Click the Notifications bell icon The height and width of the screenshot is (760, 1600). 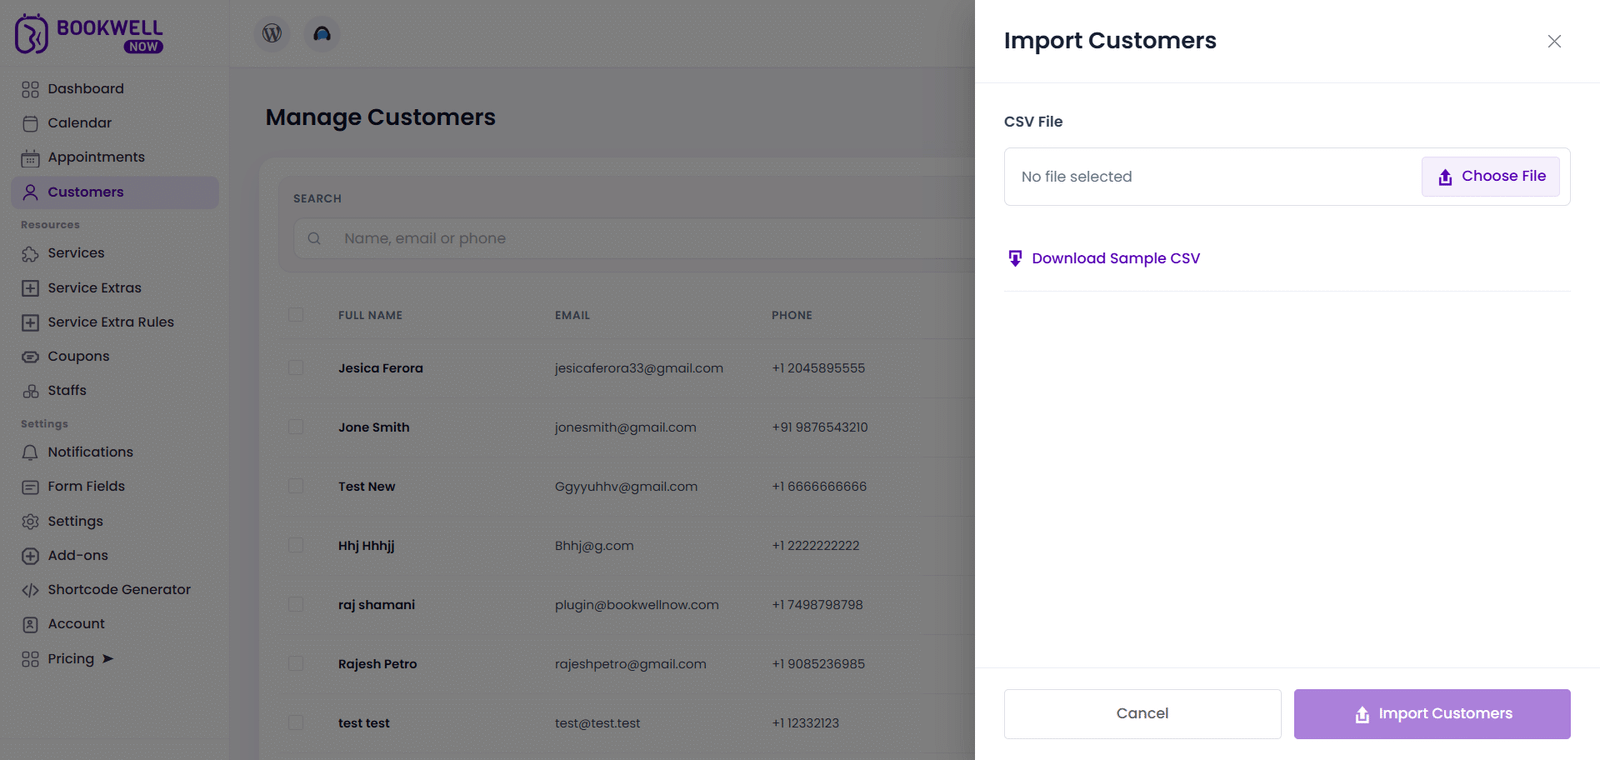point(30,453)
